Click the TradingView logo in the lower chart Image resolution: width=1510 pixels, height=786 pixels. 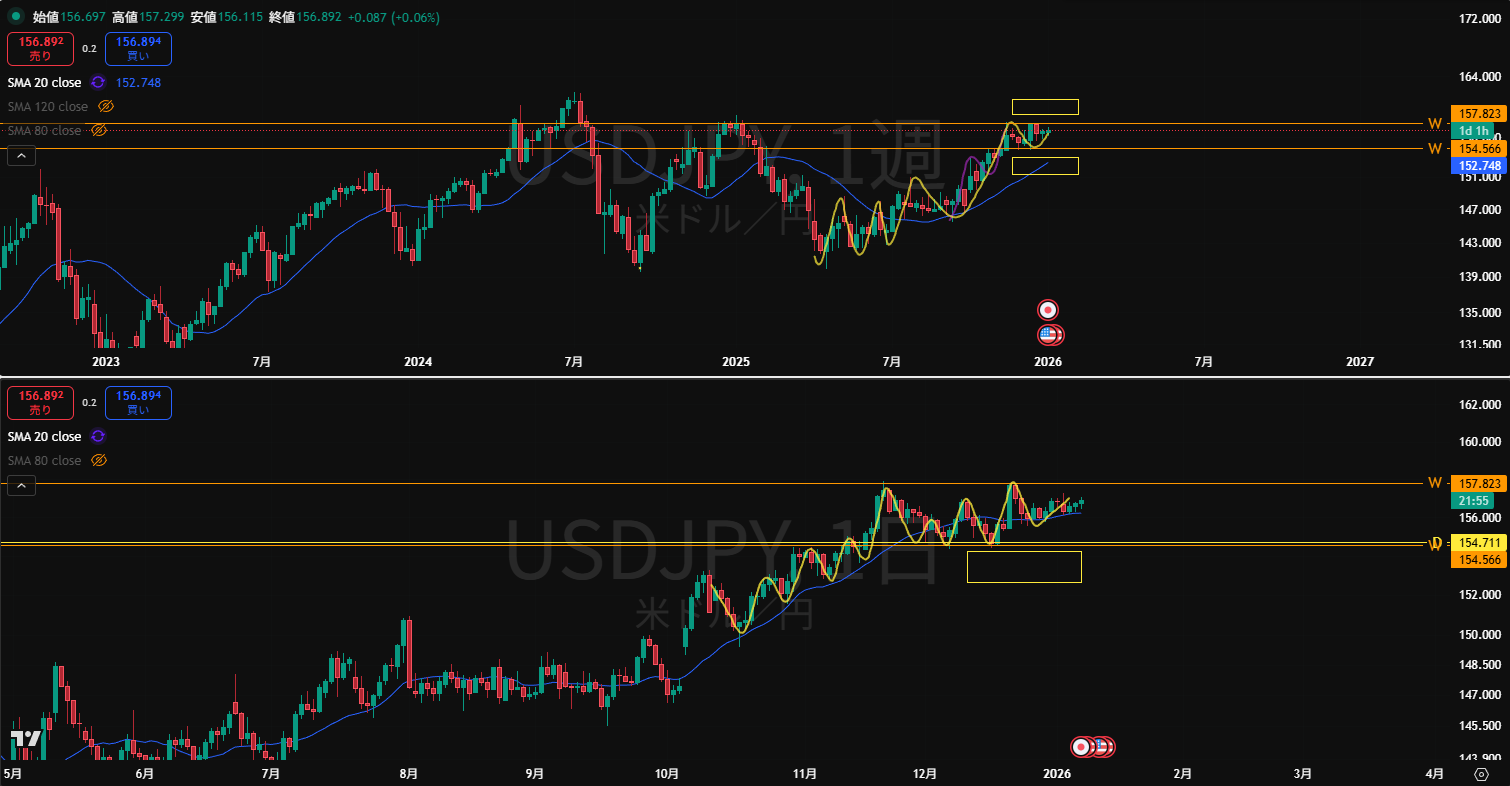click(26, 739)
